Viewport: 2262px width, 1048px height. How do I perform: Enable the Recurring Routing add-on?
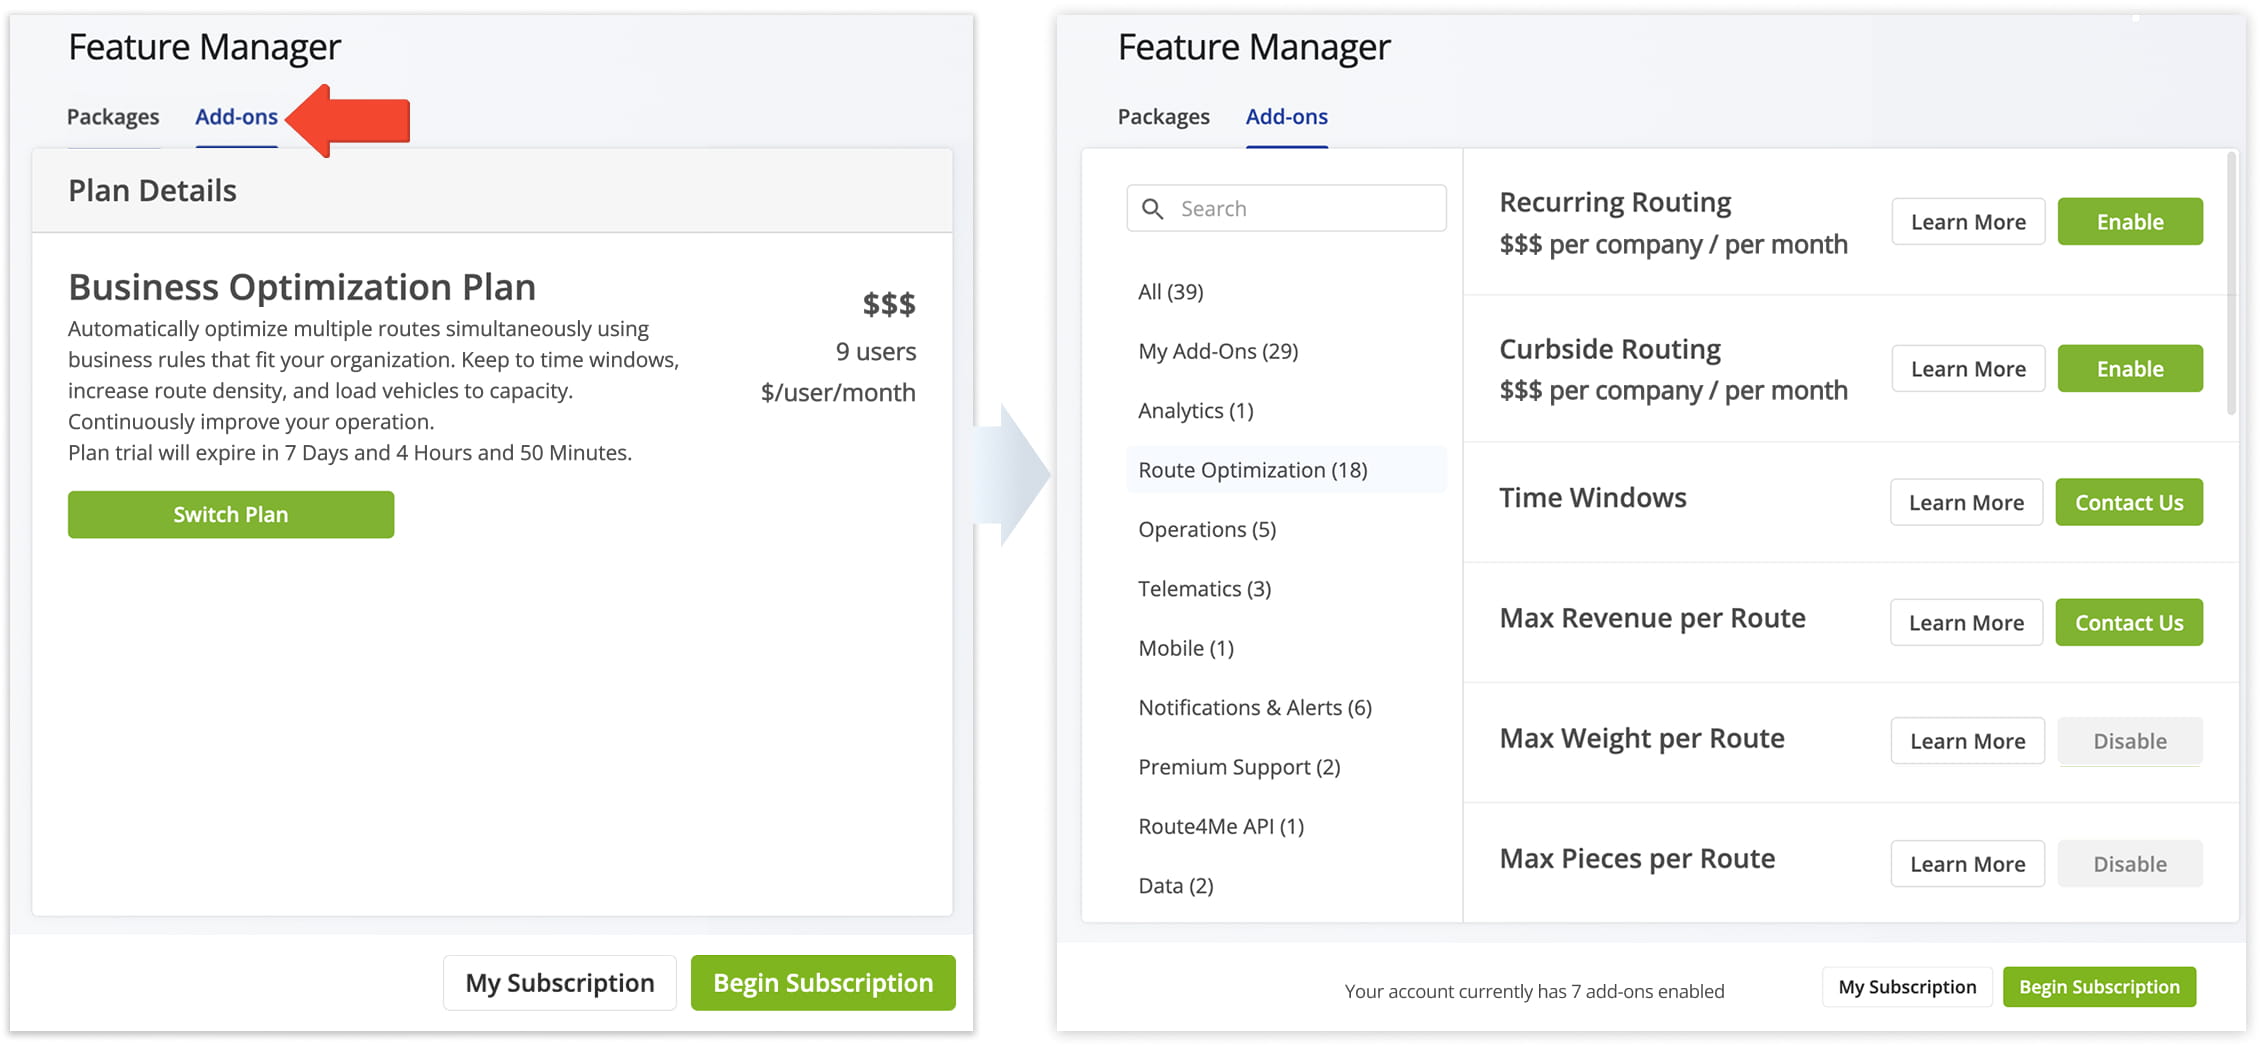pos(2129,222)
